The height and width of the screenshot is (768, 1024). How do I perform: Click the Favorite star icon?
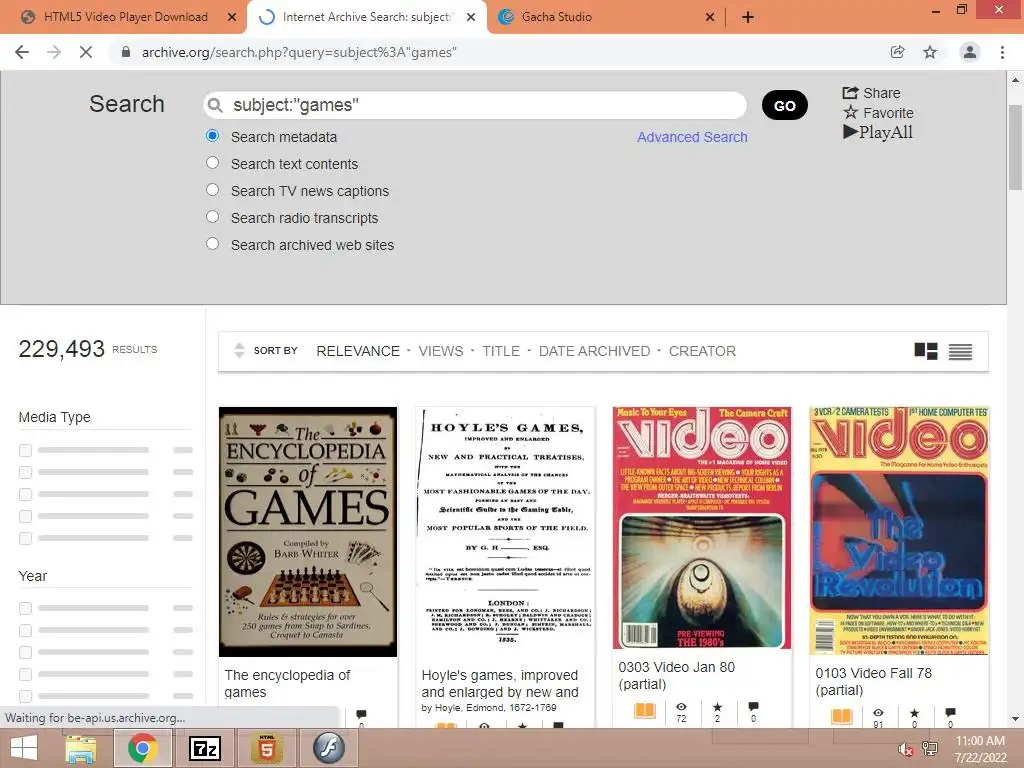[x=850, y=112]
